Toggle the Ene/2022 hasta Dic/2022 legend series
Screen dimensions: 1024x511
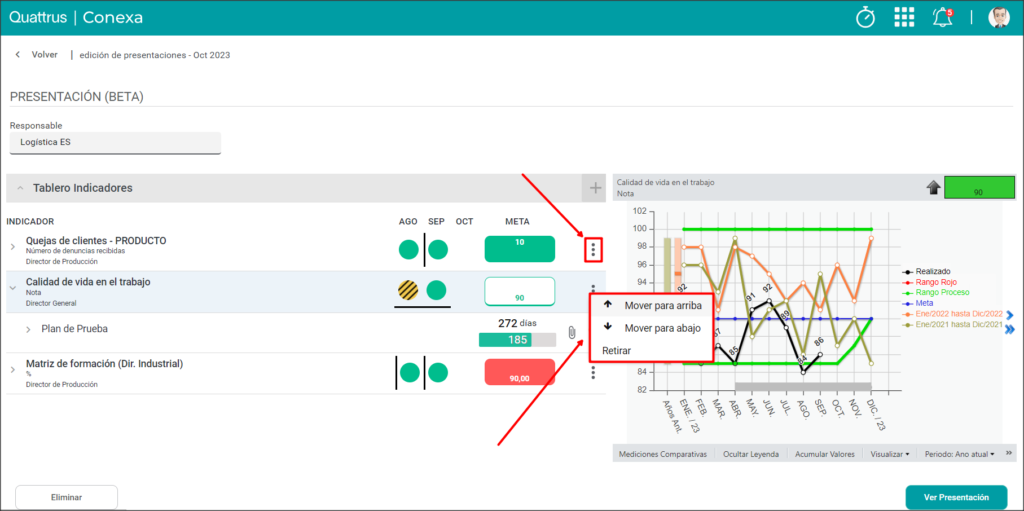(953, 314)
